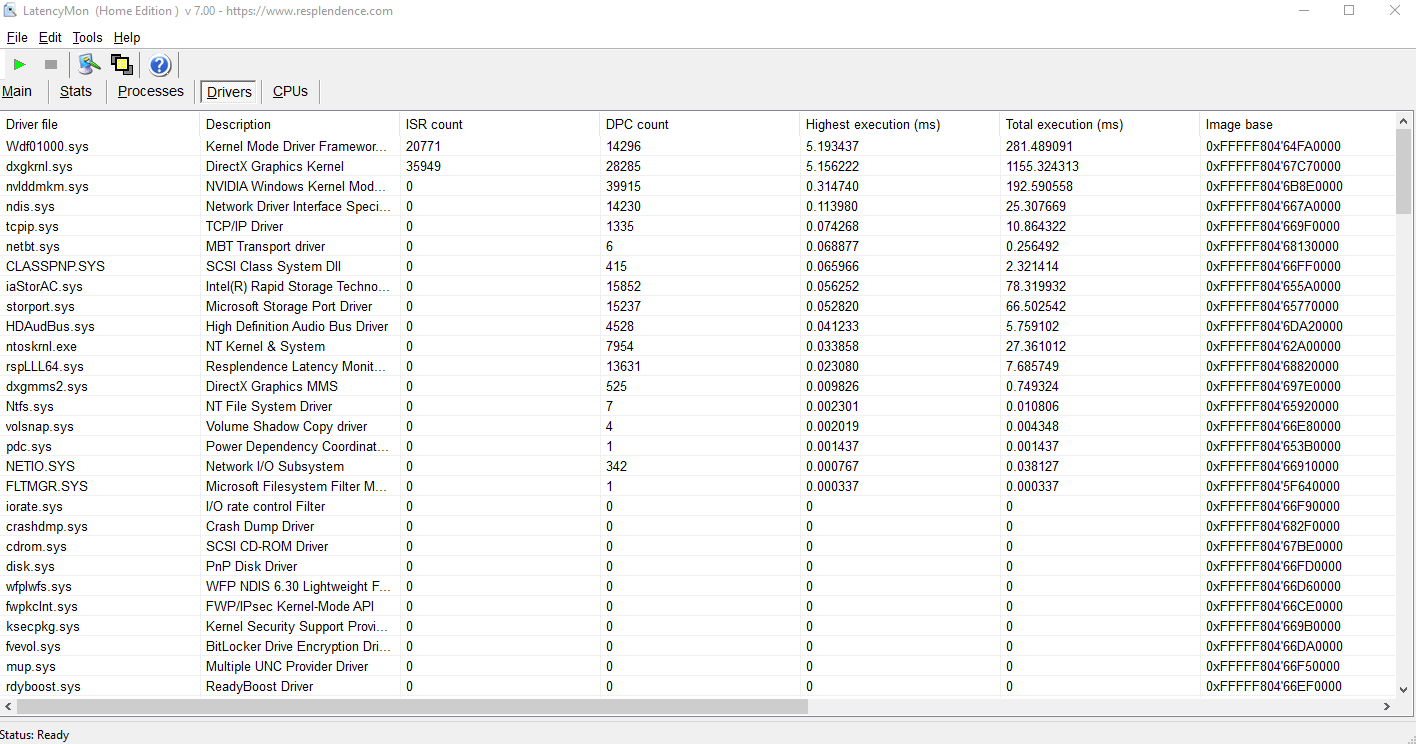Click the LatencyMon app icon in title bar

[11, 11]
